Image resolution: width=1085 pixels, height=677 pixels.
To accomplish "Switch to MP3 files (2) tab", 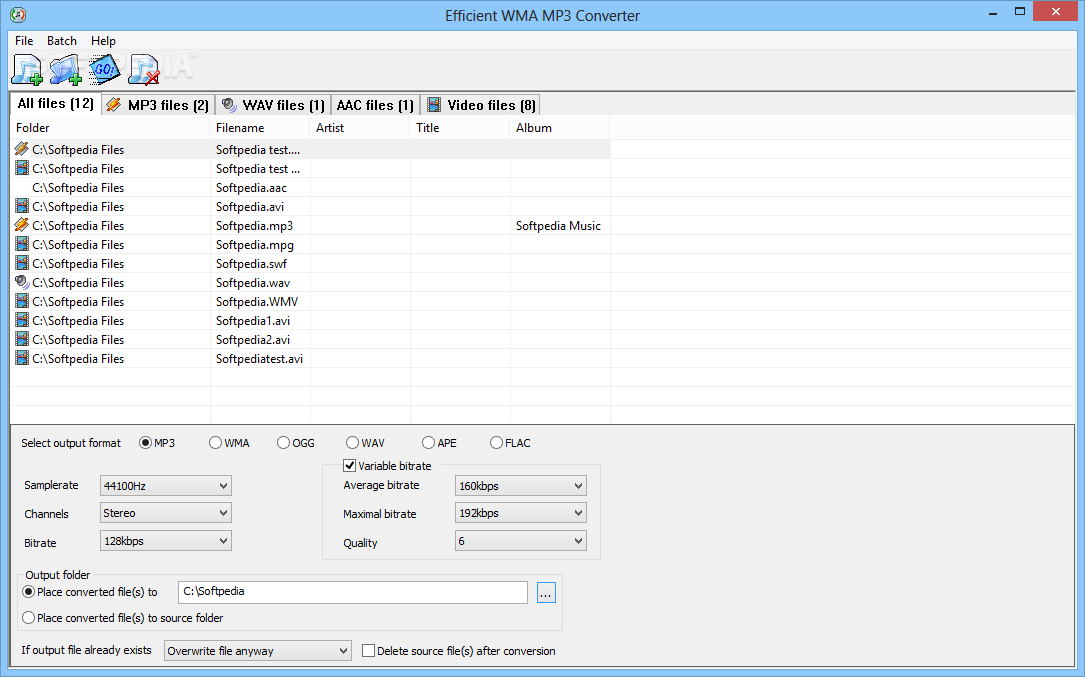I will (x=158, y=105).
